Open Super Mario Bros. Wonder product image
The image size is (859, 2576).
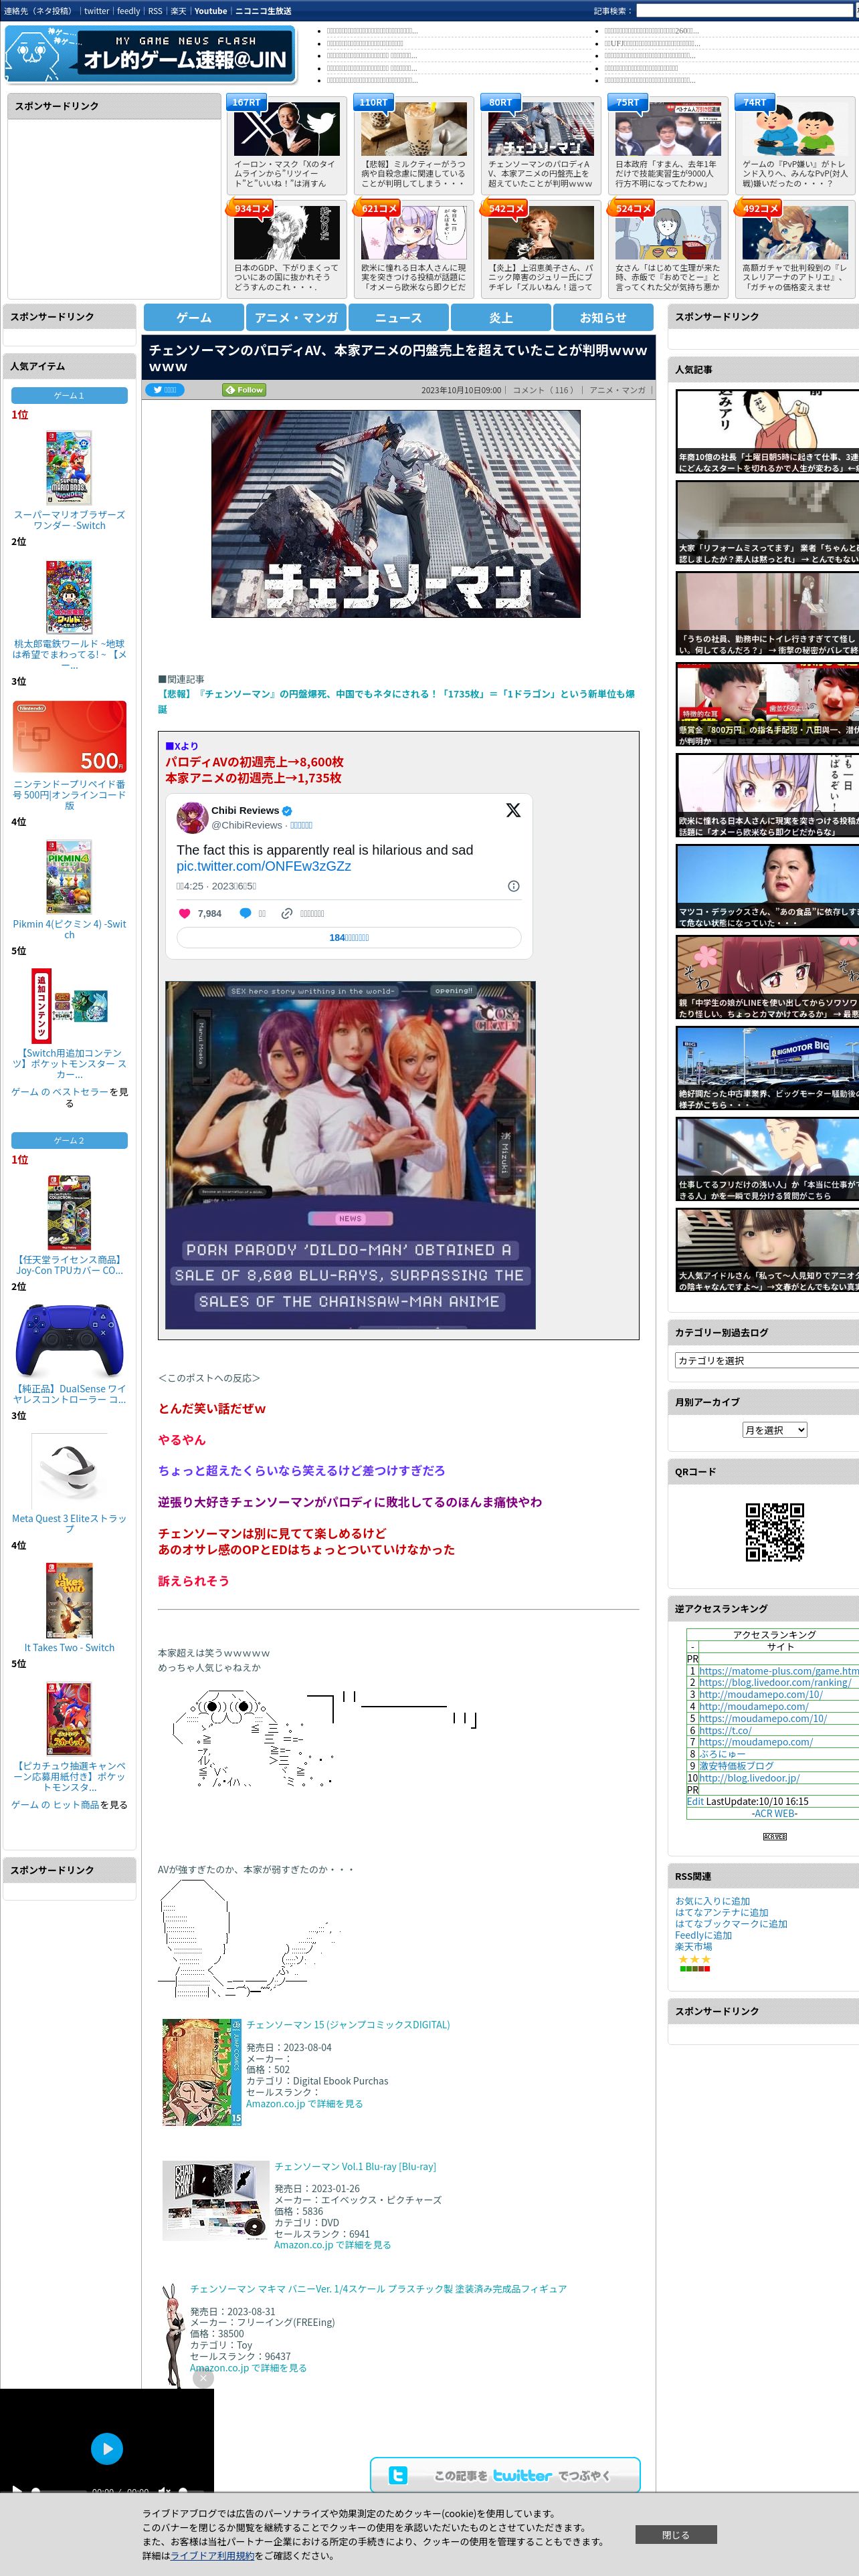[x=69, y=468]
